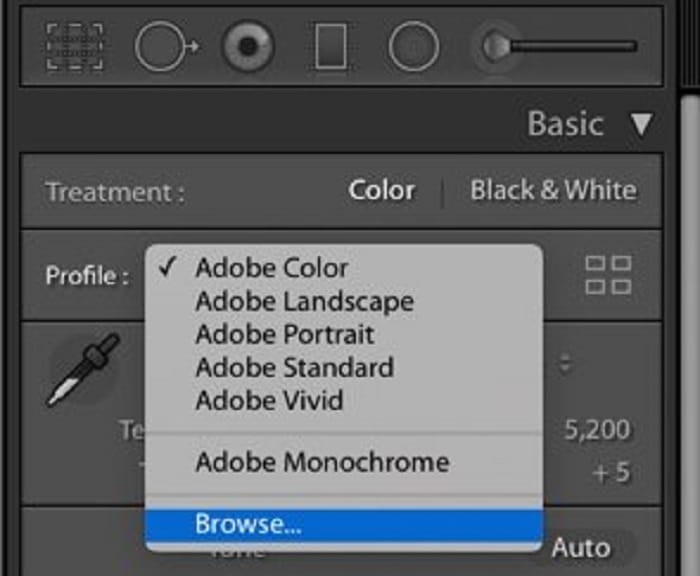
Task: Collapse the Basic panel triangle
Action: (x=641, y=125)
